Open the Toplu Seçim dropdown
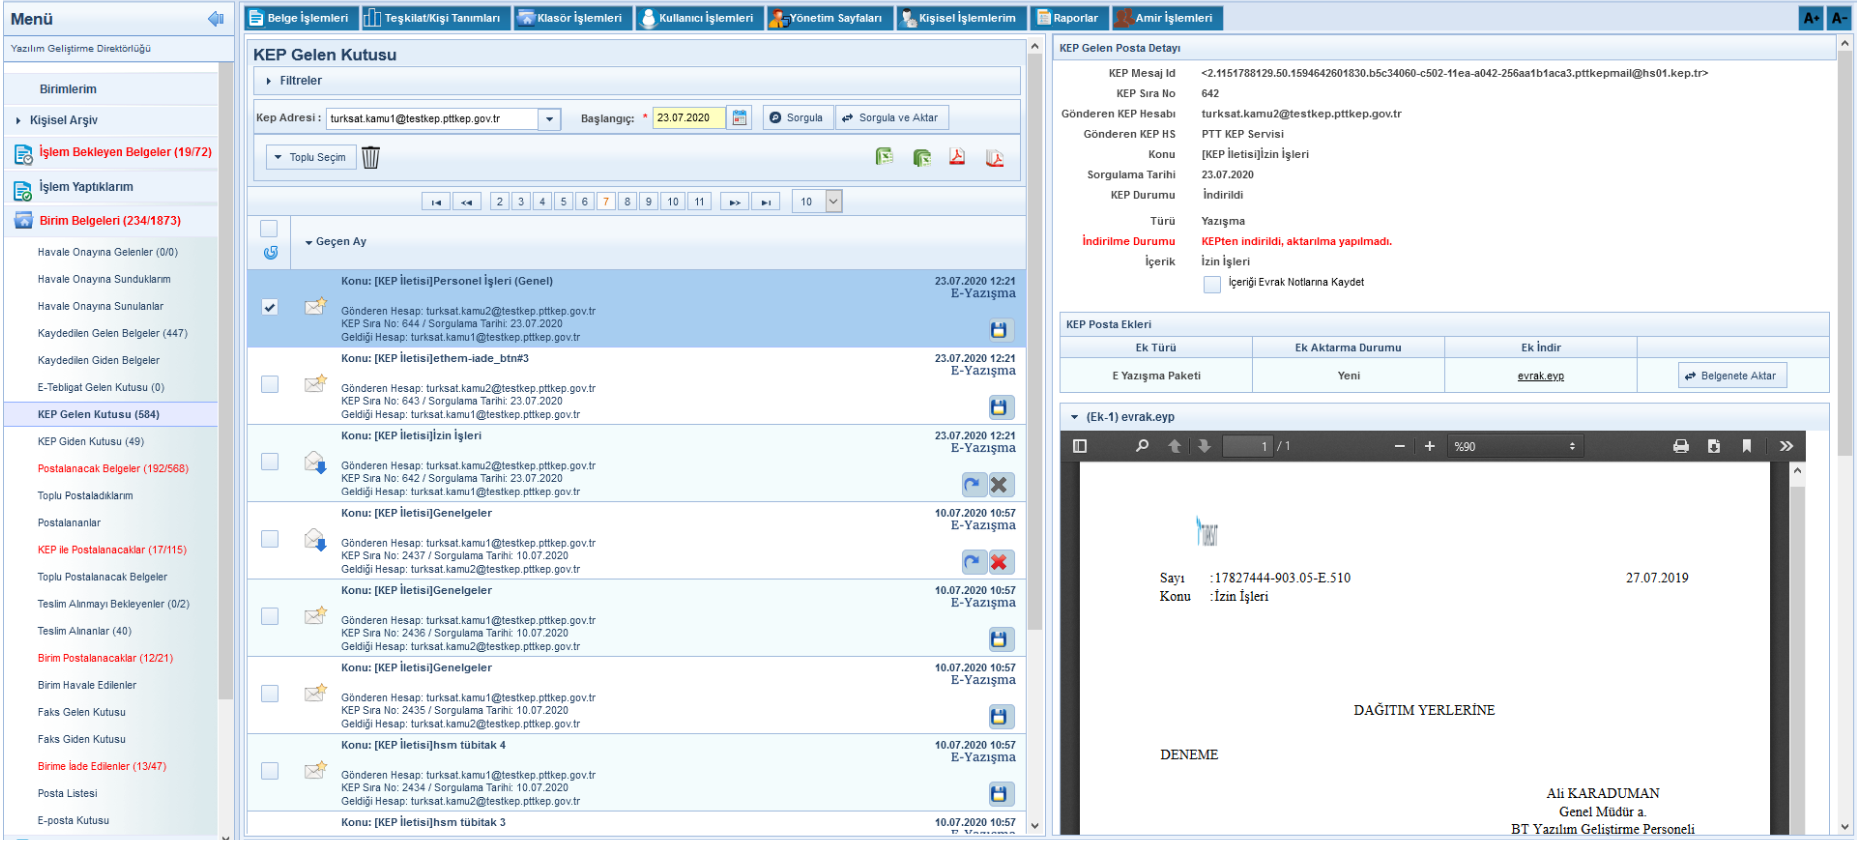 tap(310, 158)
